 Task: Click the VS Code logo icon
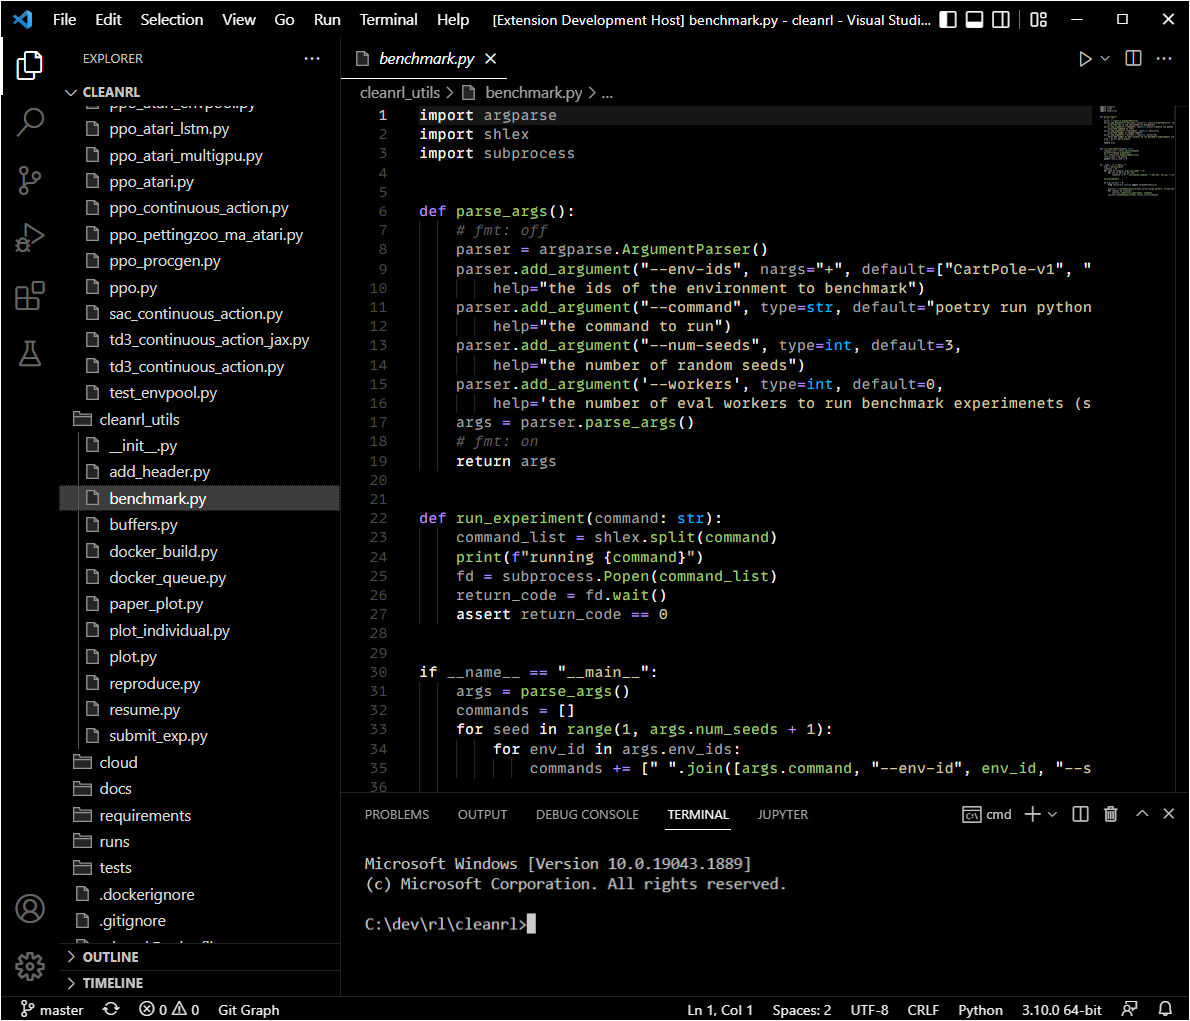coord(23,19)
